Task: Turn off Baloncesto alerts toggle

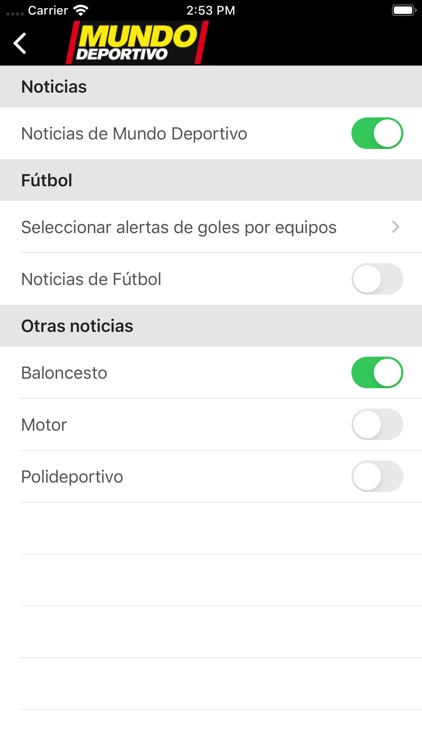Action: tap(377, 373)
